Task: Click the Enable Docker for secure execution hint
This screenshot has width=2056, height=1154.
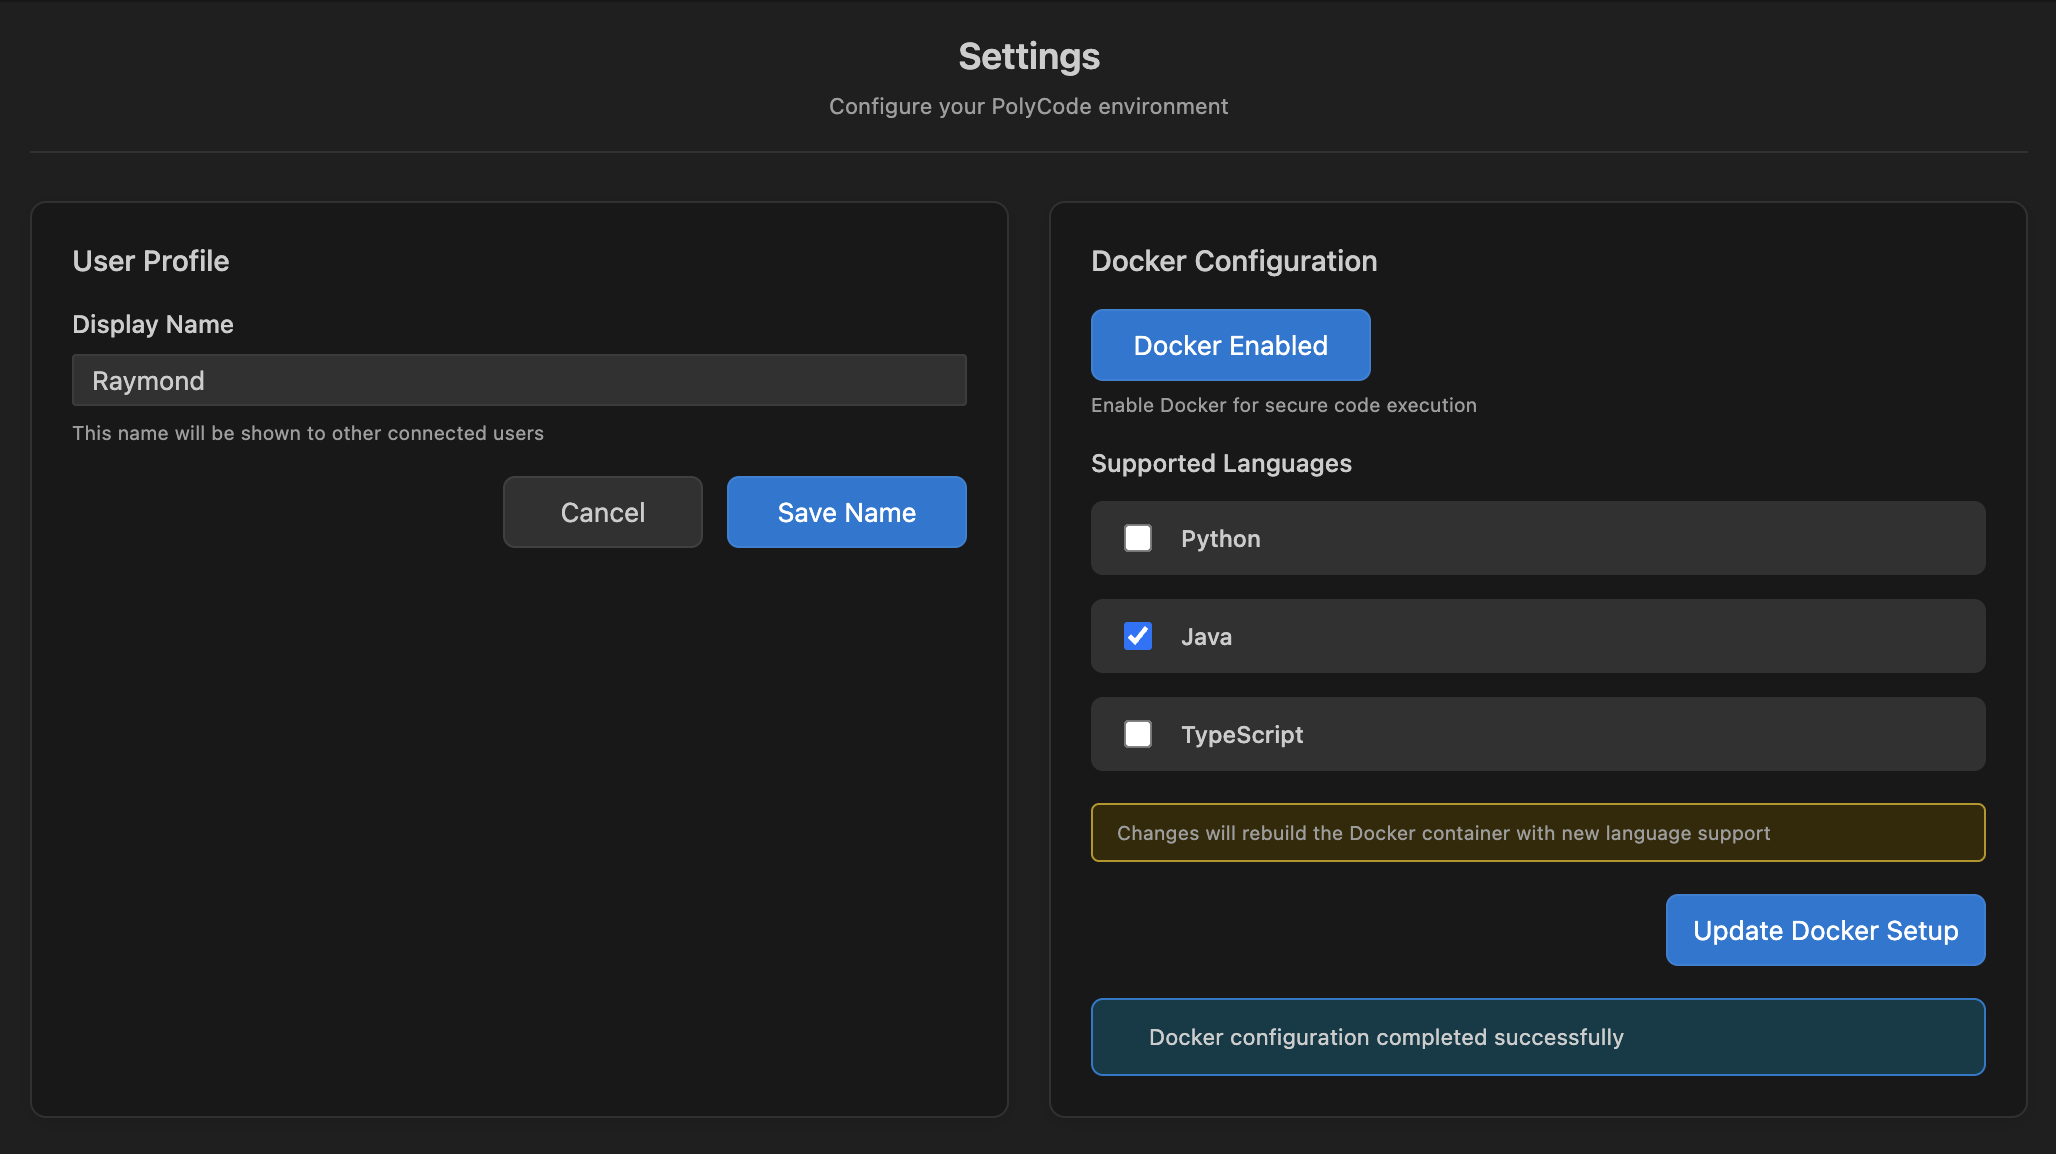Action: [x=1283, y=405]
